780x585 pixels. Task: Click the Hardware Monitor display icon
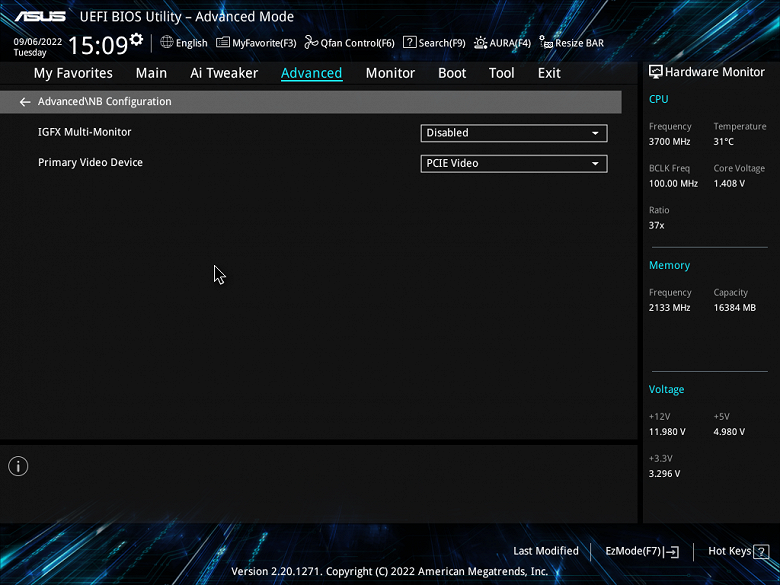click(656, 72)
